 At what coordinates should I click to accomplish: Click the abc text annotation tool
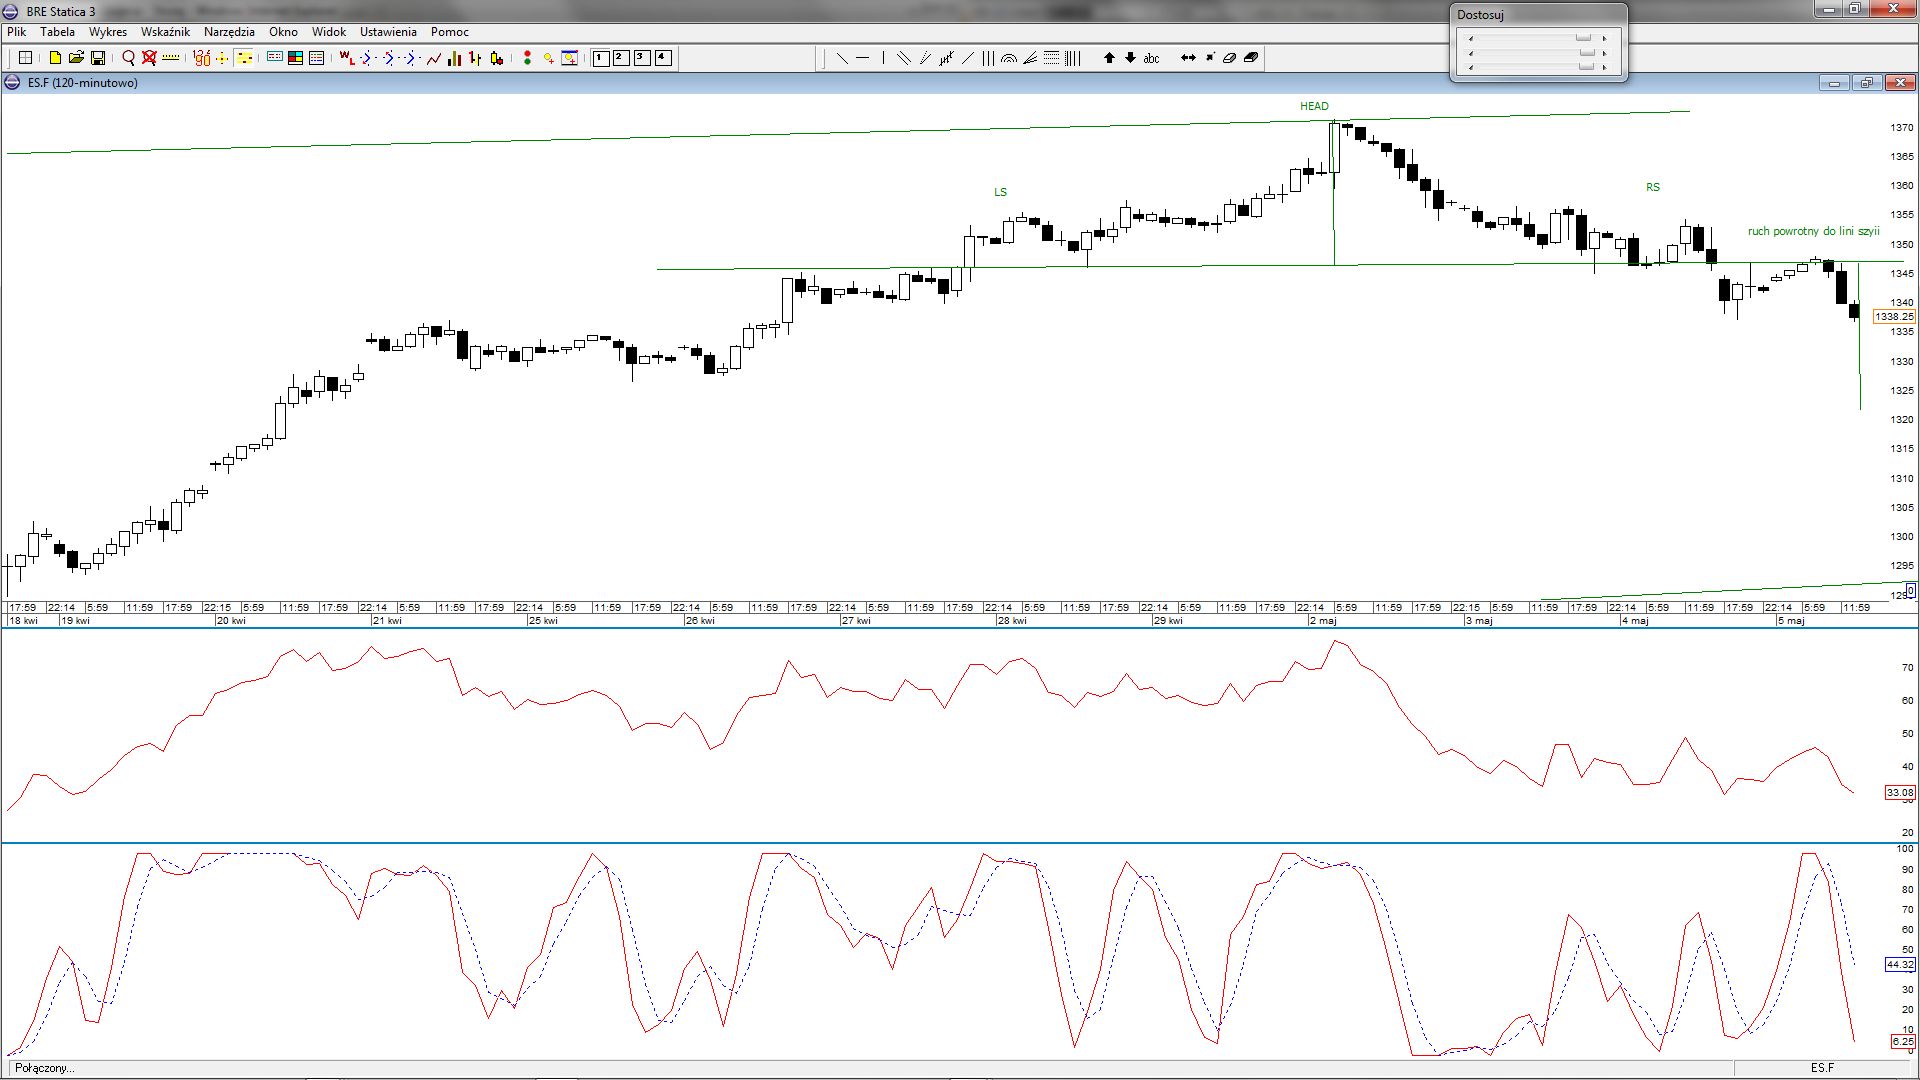tap(1151, 58)
